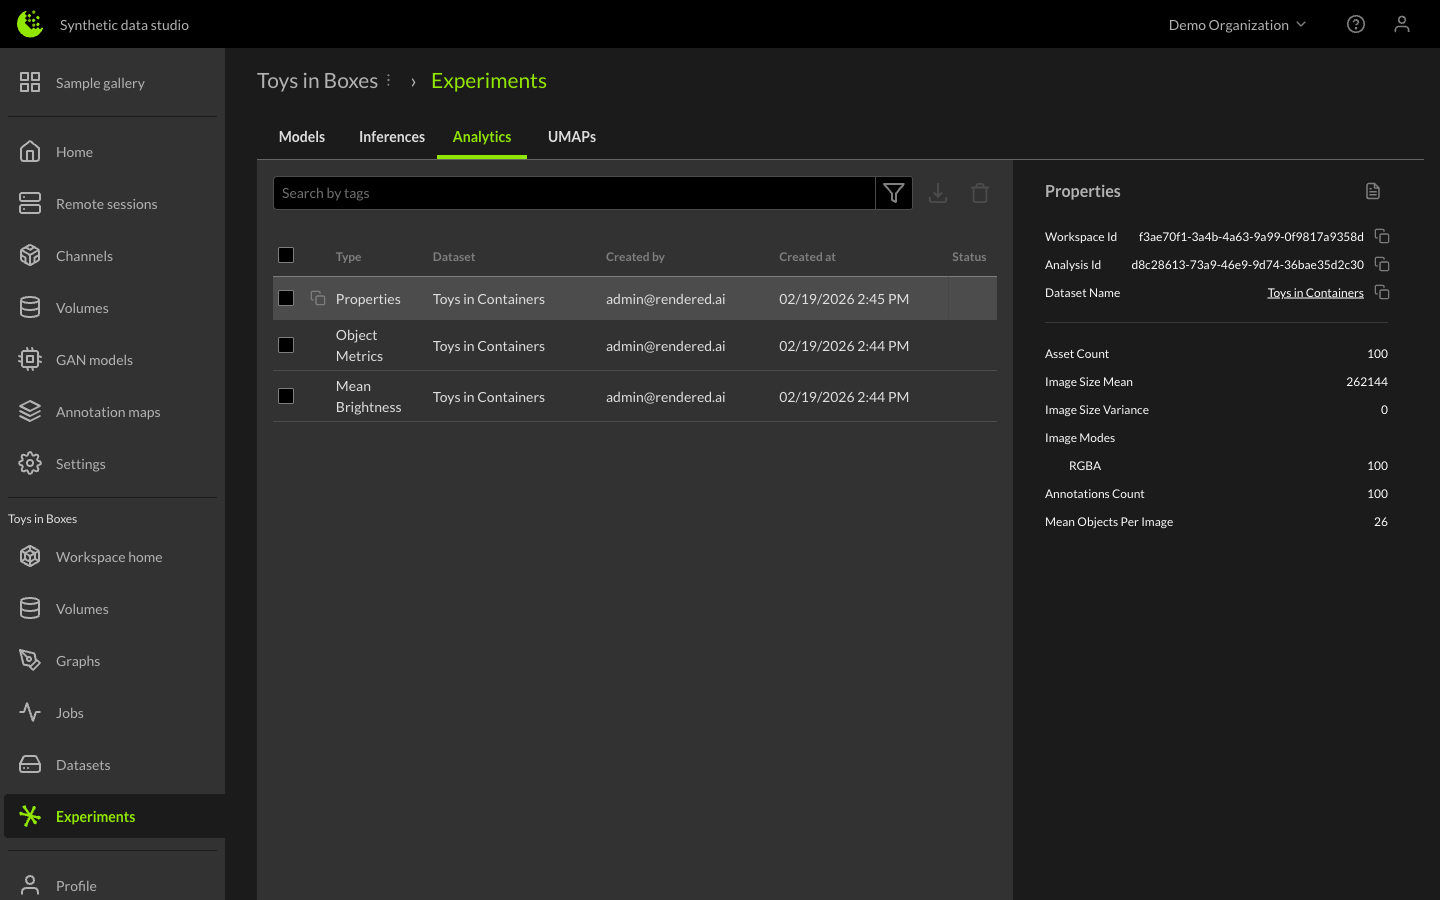1440x900 pixels.
Task: Expand the Demo Organization dropdown
Action: click(x=1237, y=24)
